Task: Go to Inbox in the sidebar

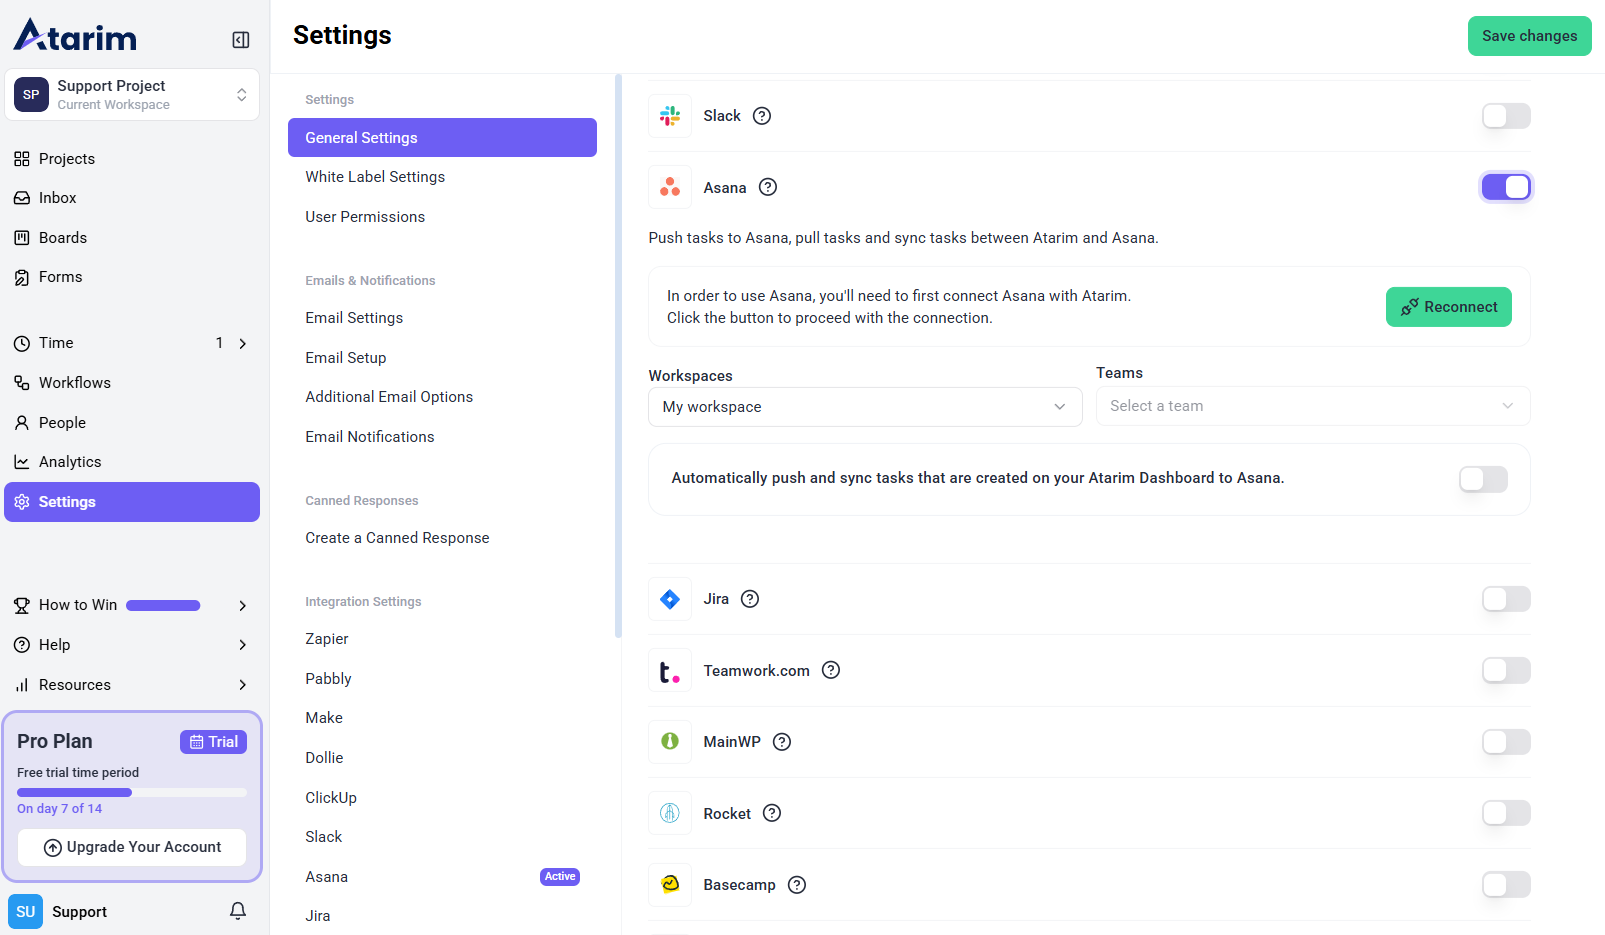Action: pos(57,198)
